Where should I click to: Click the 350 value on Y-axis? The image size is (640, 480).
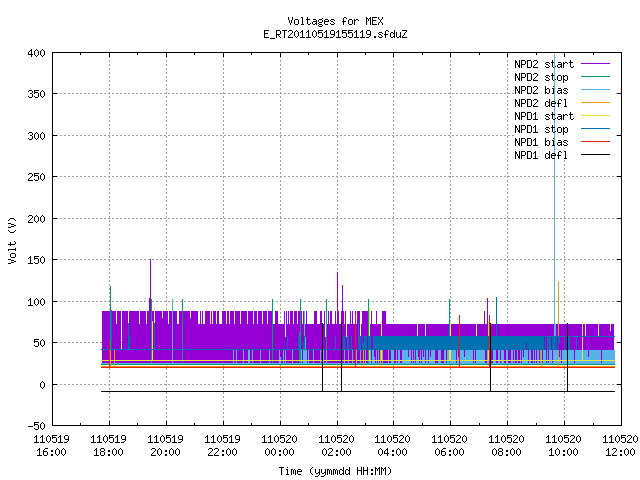(36, 94)
